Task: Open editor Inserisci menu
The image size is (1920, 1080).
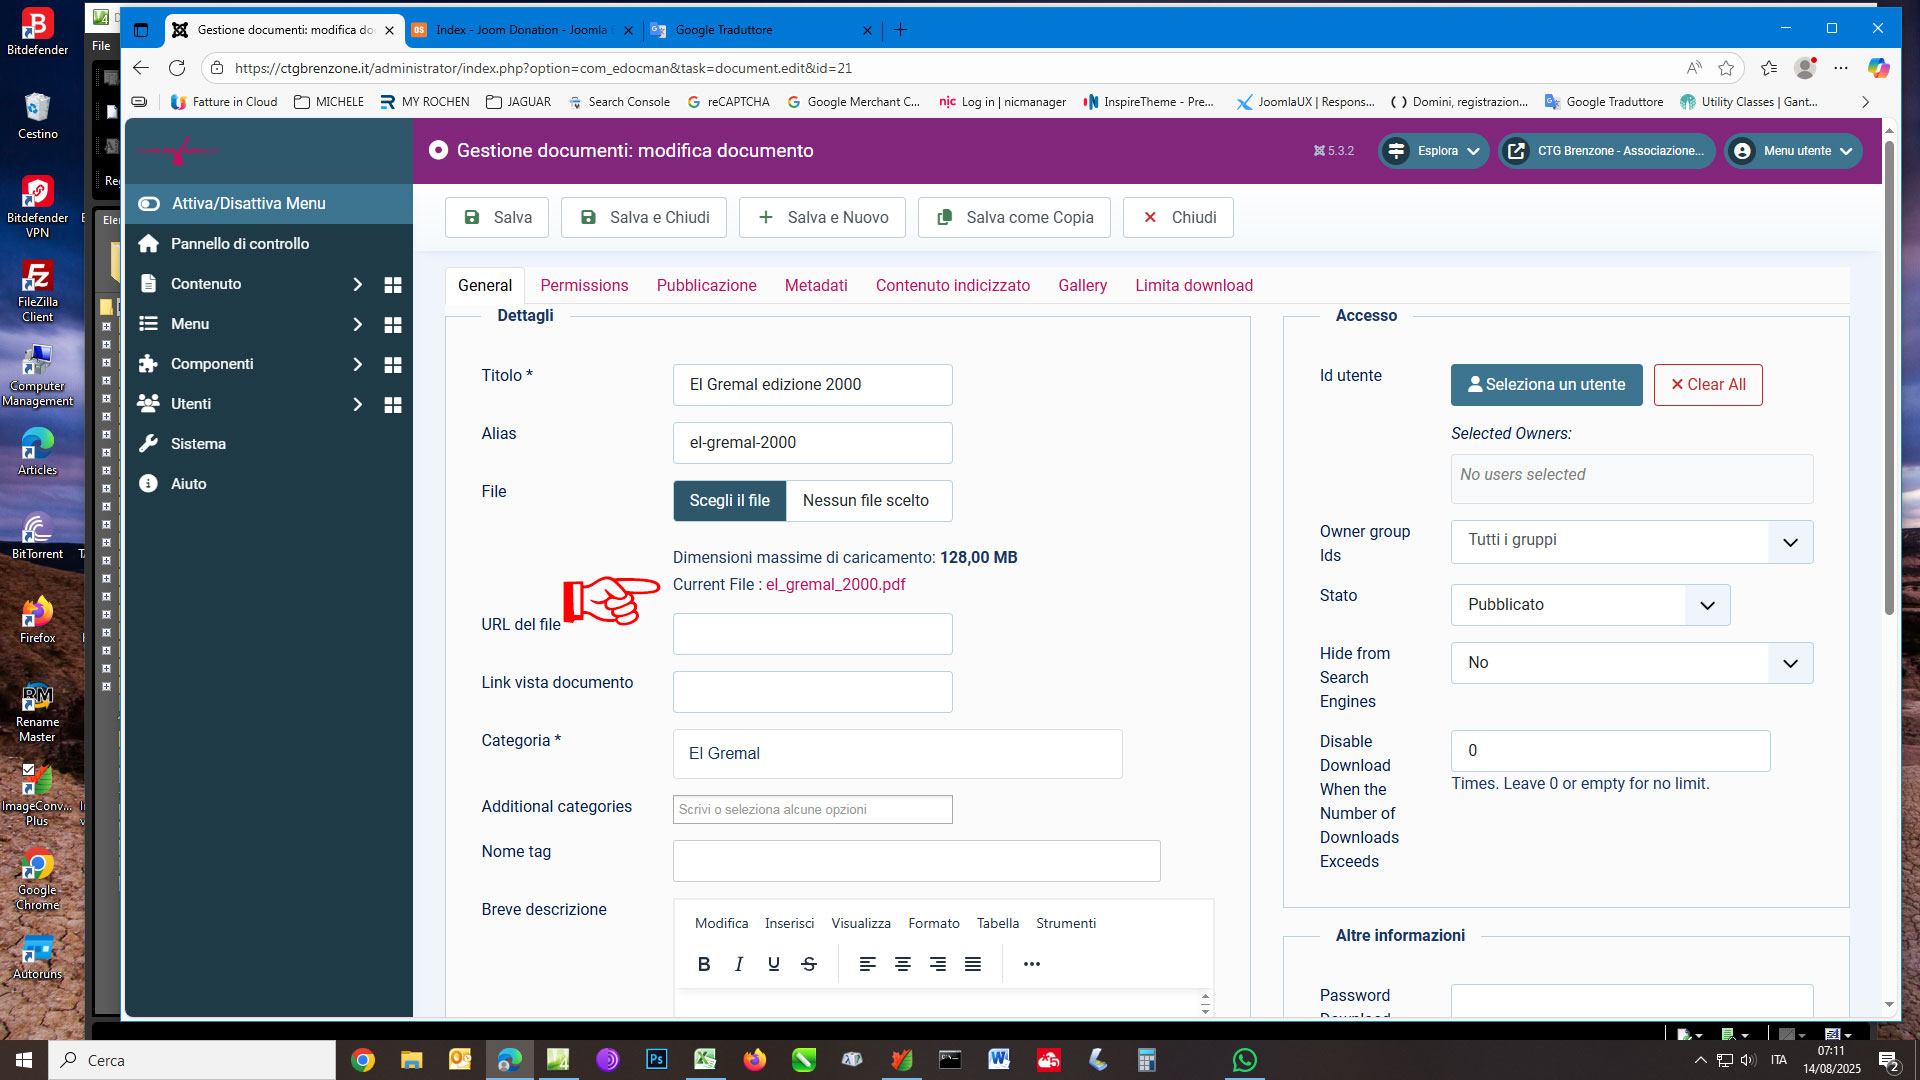Action: click(x=789, y=924)
